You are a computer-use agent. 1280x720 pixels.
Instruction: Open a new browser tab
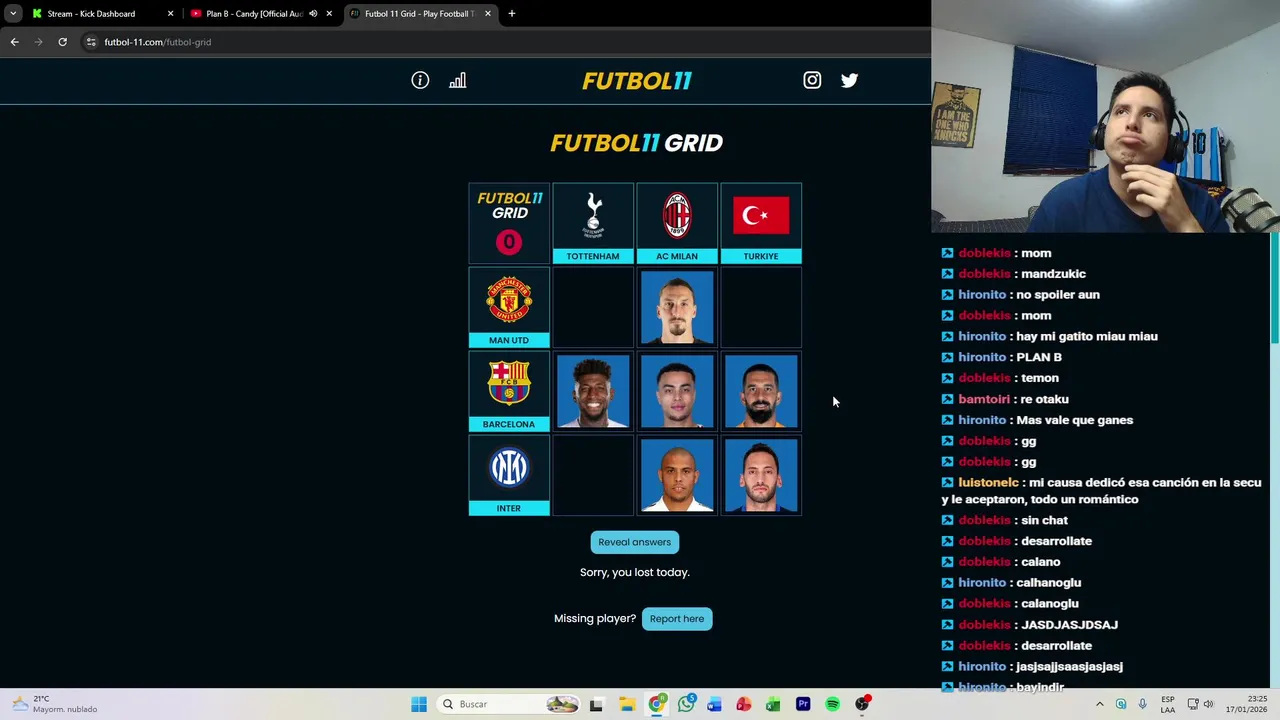(x=512, y=14)
